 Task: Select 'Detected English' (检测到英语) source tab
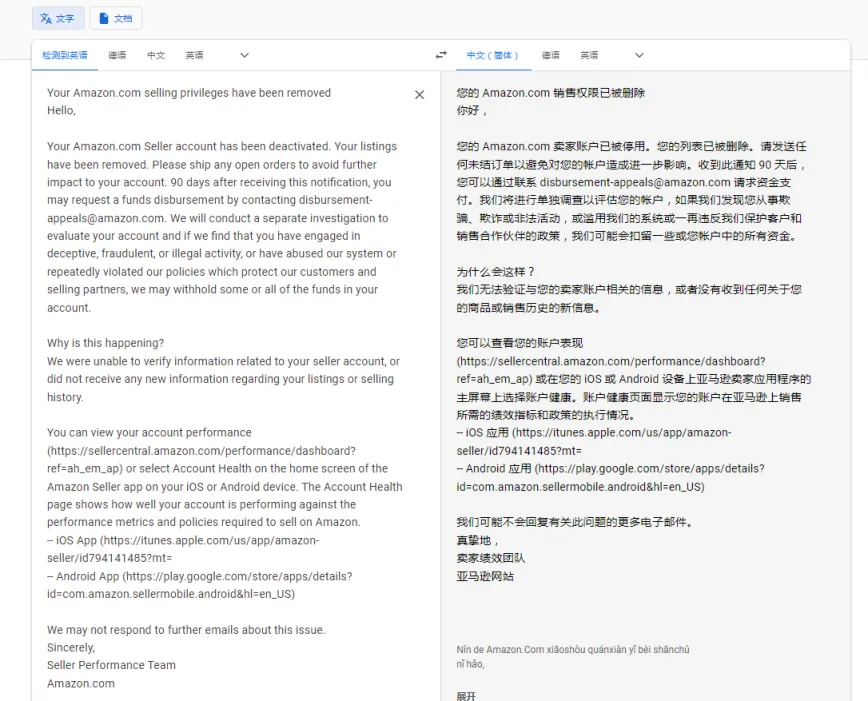click(65, 55)
